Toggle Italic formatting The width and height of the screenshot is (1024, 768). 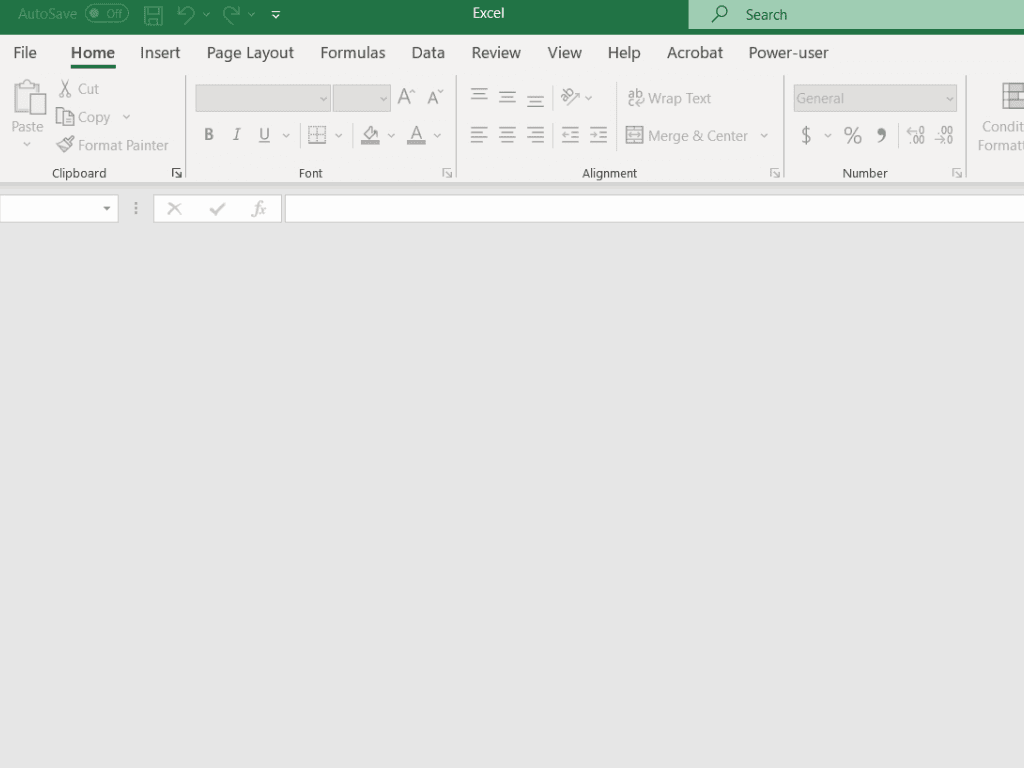(237, 135)
